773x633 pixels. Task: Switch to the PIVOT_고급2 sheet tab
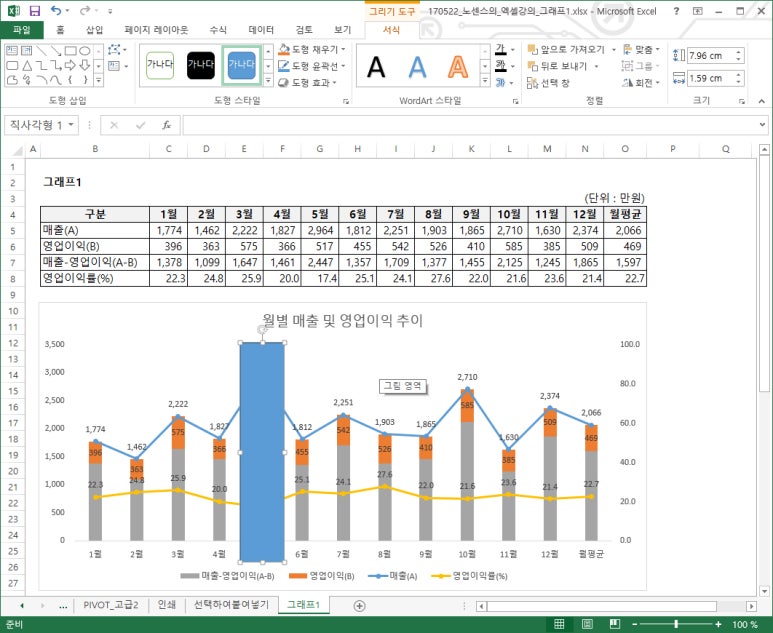coord(111,605)
